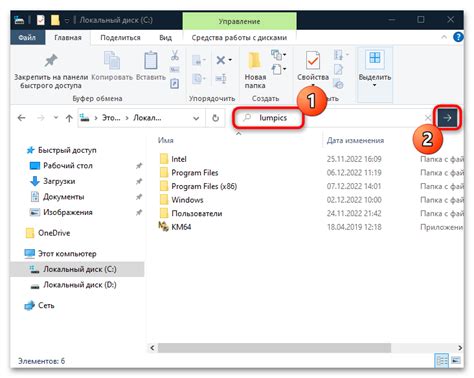The image size is (474, 378).
Task: Start the search with the arrow button
Action: 447,118
